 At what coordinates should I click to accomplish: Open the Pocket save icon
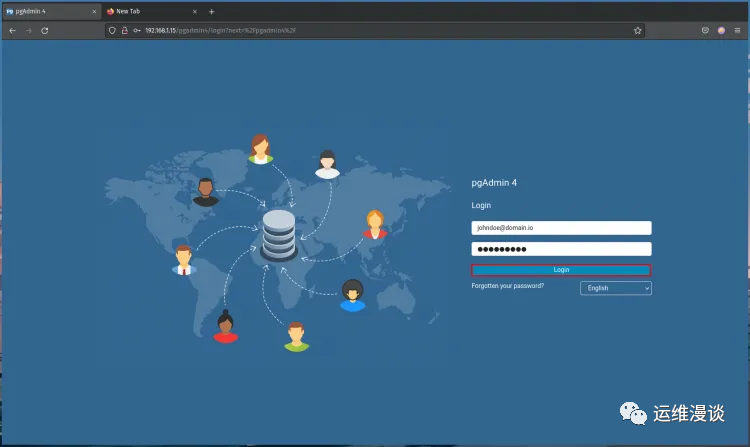(x=705, y=31)
